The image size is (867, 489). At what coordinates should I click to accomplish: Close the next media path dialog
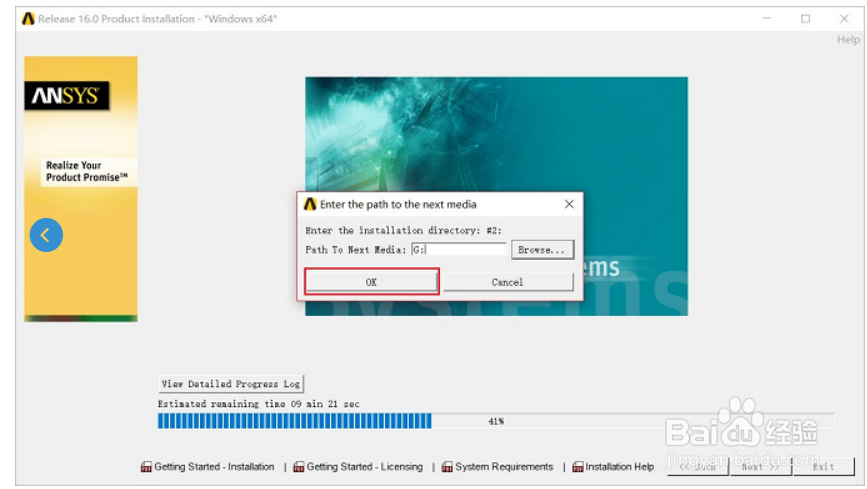pos(569,204)
